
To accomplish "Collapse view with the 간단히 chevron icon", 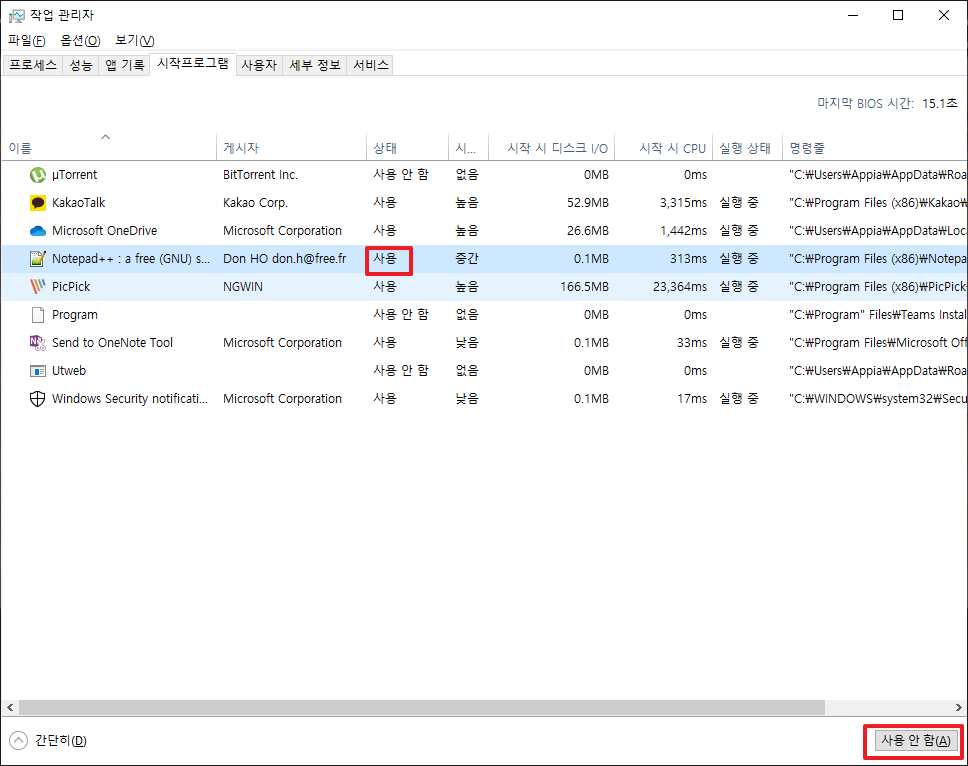I will (x=19, y=740).
